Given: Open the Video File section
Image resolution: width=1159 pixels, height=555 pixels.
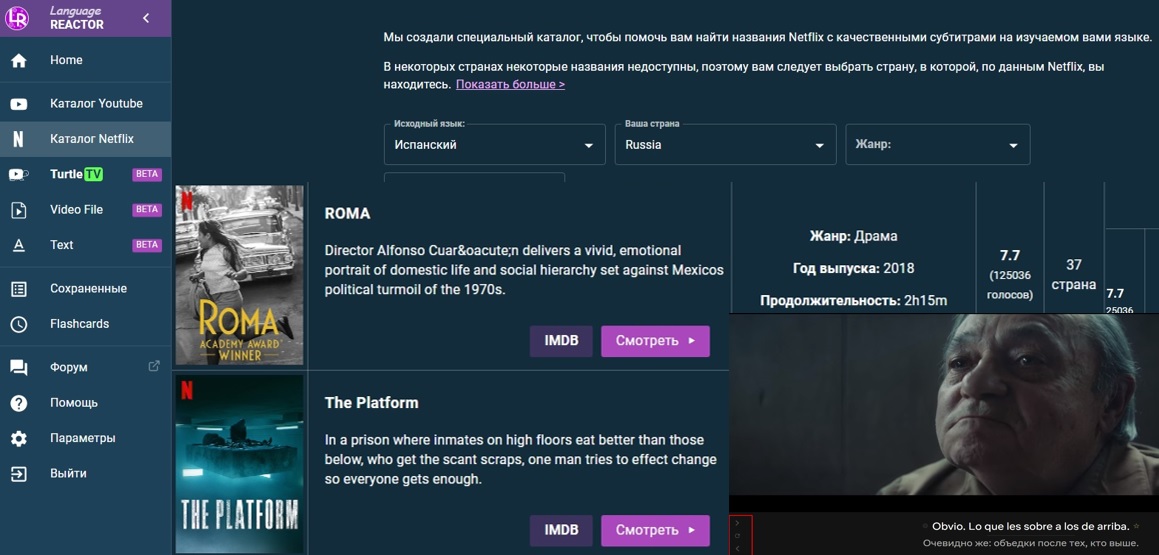Looking at the screenshot, I should pos(86,209).
